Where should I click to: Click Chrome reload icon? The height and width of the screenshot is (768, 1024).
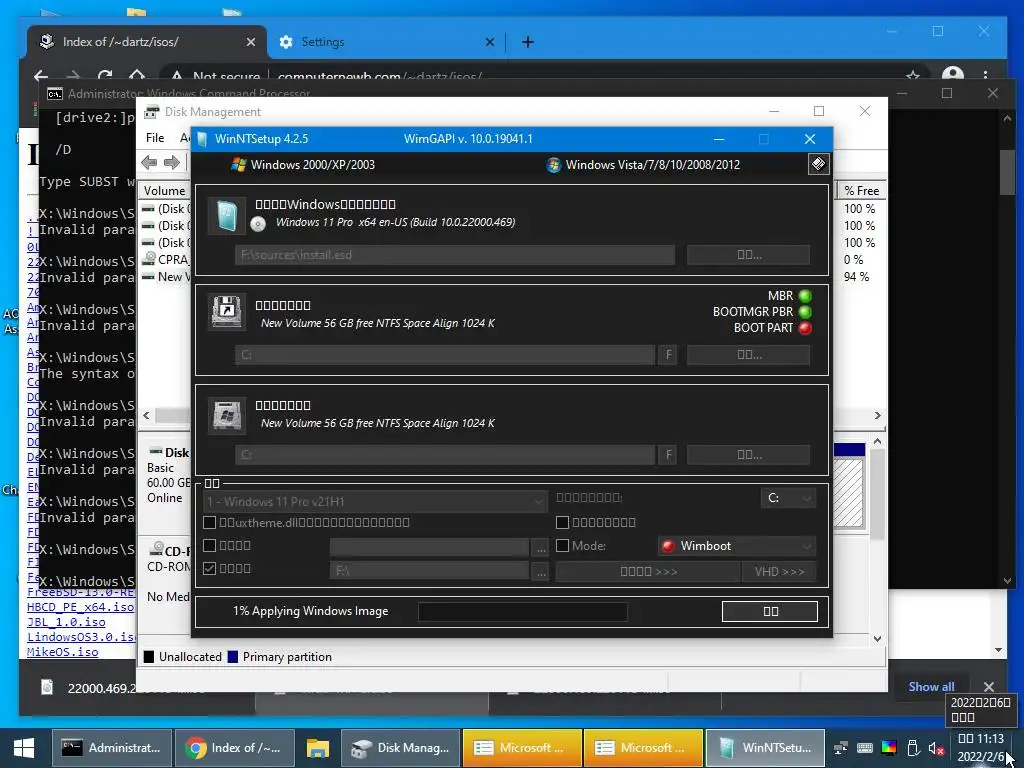[104, 76]
